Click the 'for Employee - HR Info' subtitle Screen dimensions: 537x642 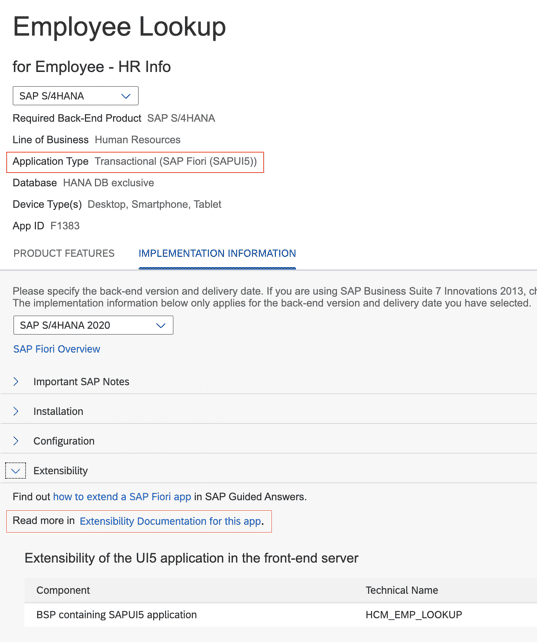click(x=92, y=67)
